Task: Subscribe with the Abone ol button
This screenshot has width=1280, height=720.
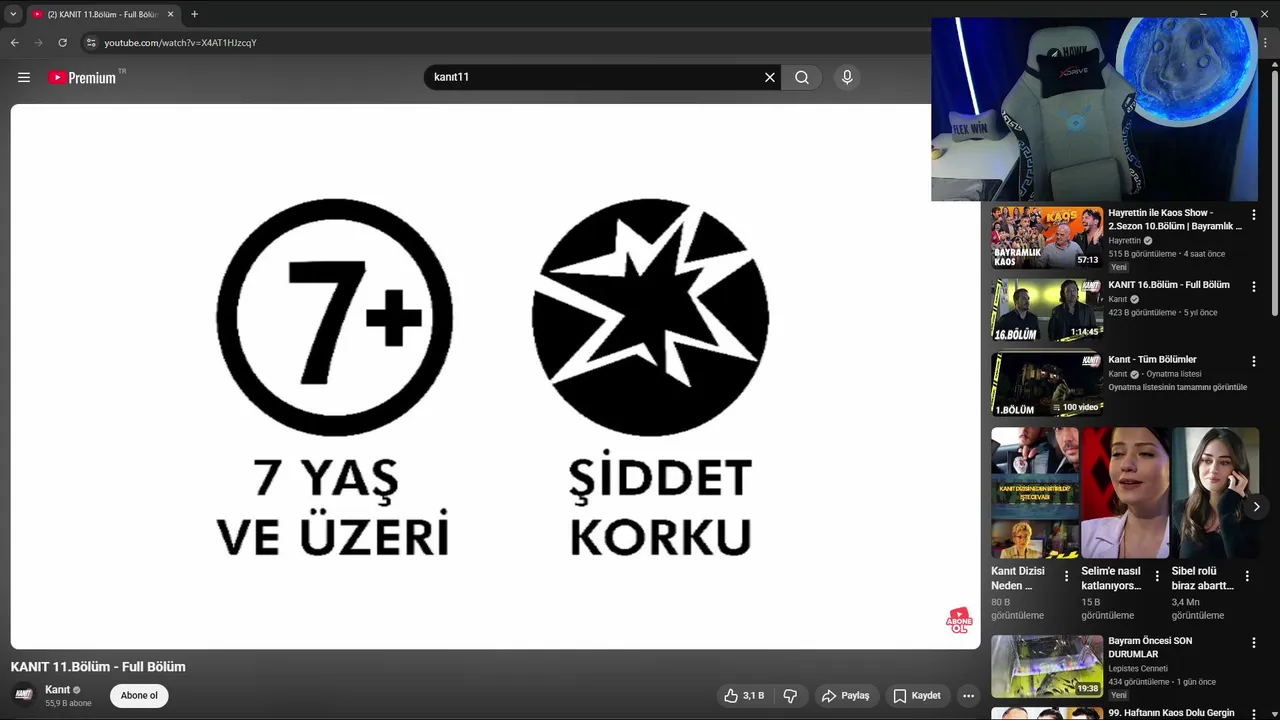Action: tap(139, 696)
